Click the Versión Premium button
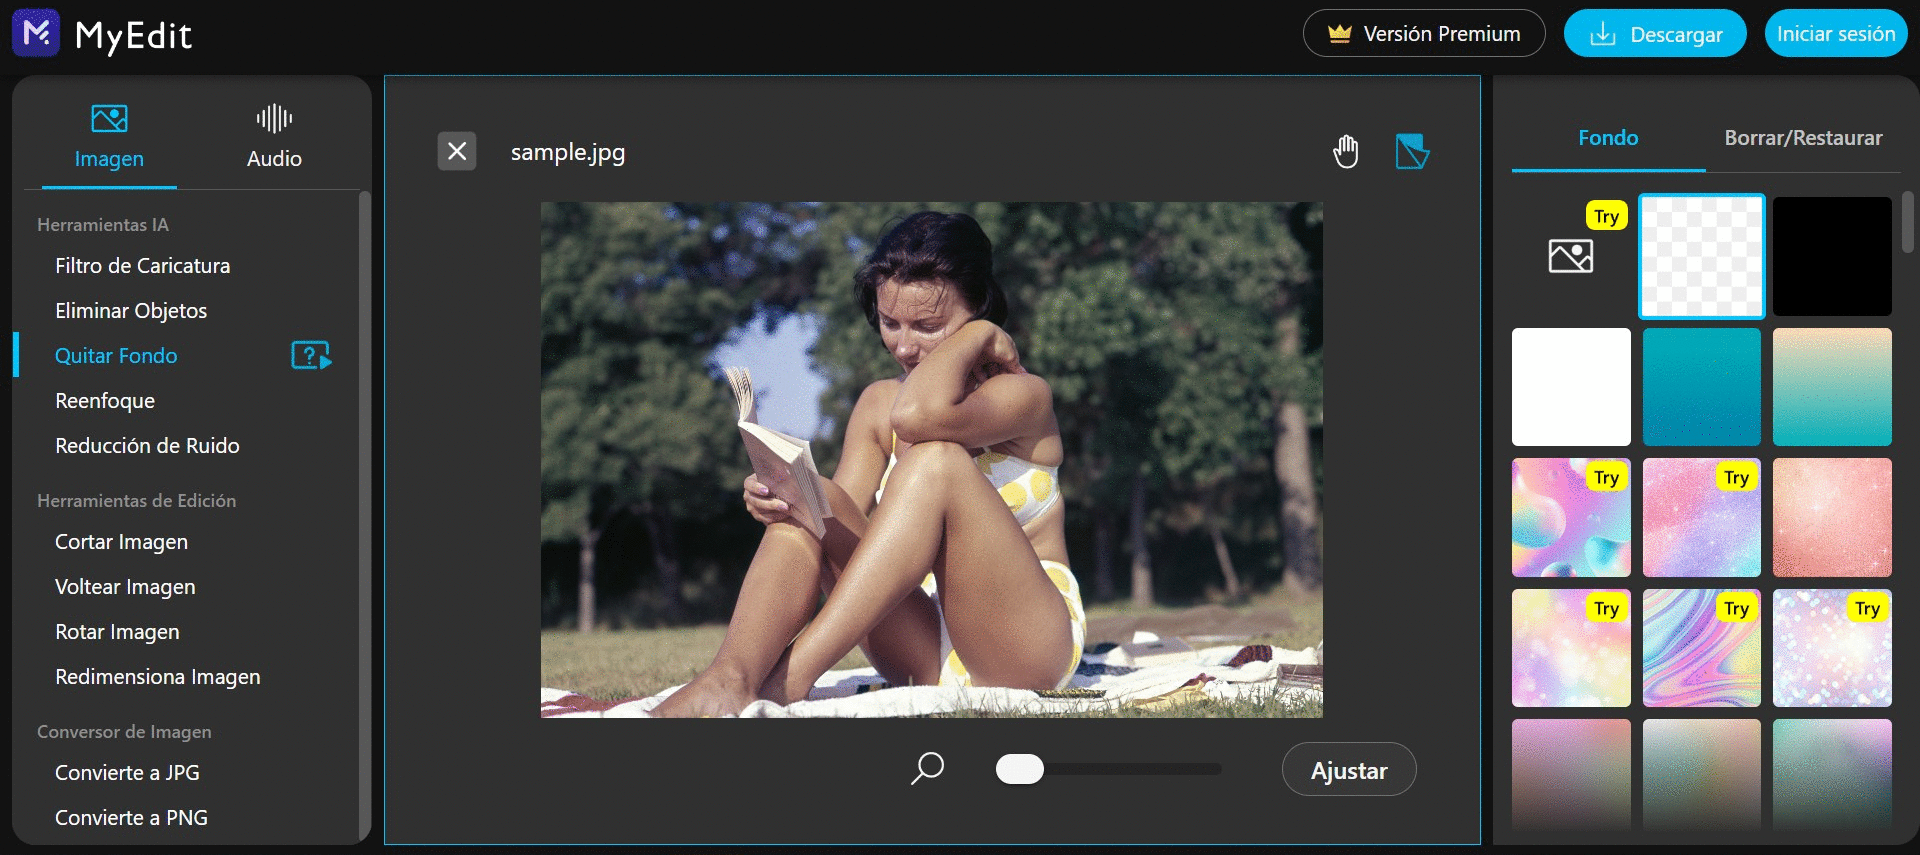 tap(1424, 33)
